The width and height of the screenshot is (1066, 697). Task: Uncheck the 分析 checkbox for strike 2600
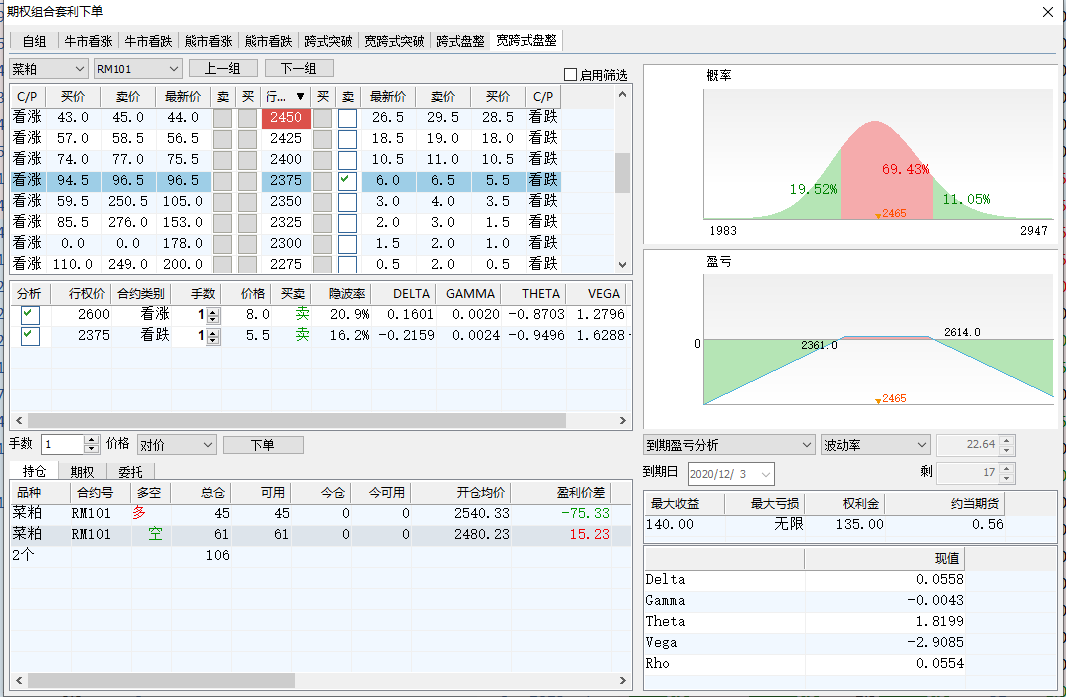click(x=29, y=314)
